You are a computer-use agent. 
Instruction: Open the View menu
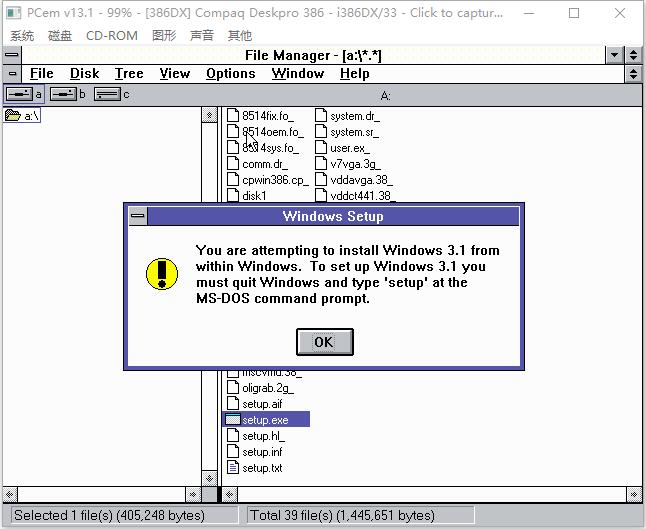point(175,74)
